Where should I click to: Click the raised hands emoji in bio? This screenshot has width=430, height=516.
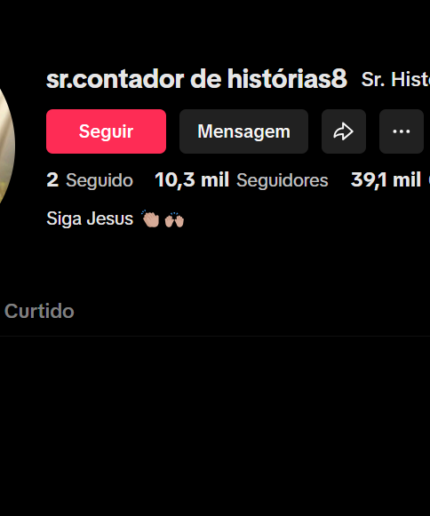(174, 220)
